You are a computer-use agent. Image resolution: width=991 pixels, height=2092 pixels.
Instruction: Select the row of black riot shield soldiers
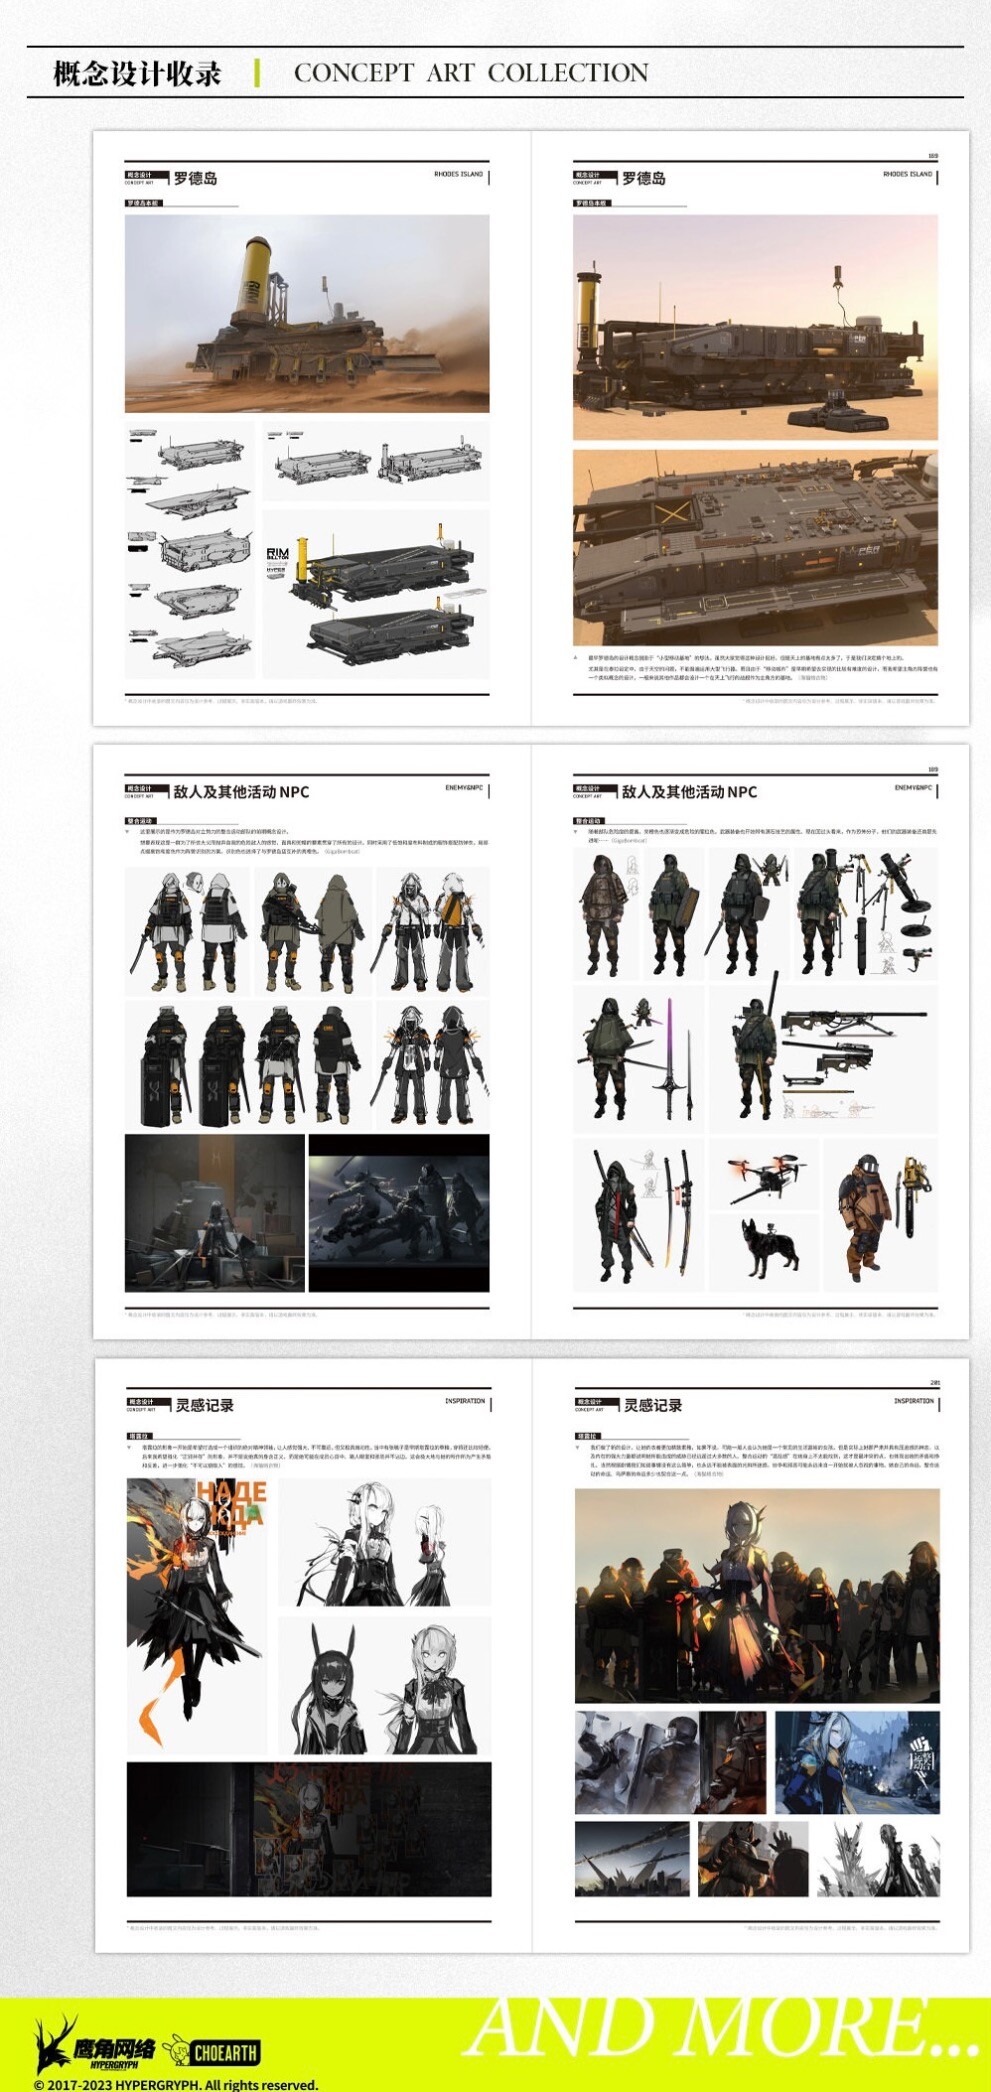coord(246,1065)
